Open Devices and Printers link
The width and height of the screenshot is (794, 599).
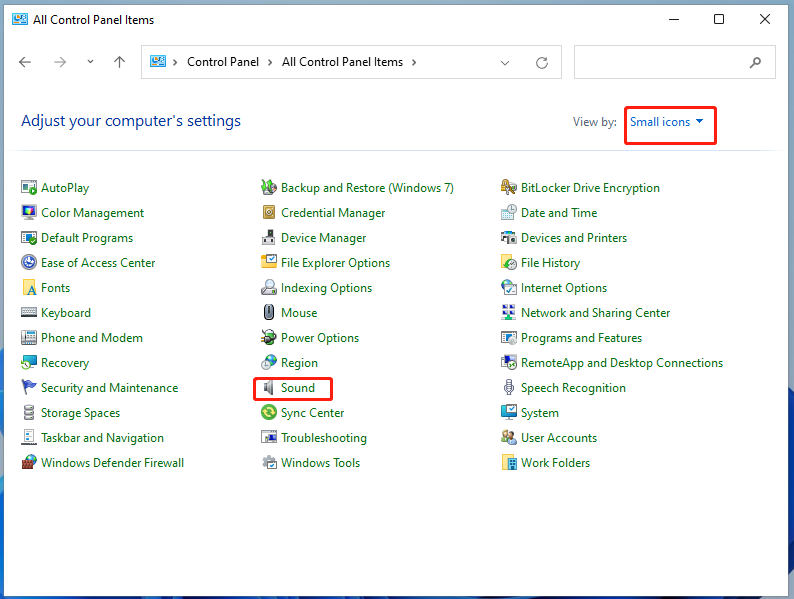pos(574,237)
